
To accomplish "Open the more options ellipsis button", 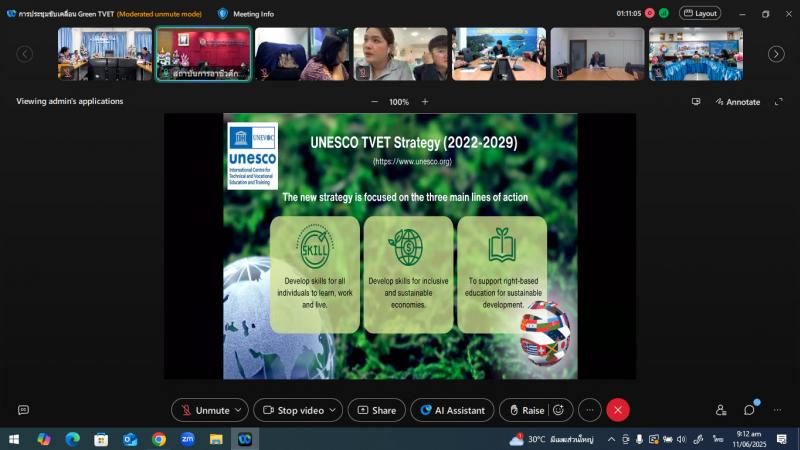I will tap(590, 410).
